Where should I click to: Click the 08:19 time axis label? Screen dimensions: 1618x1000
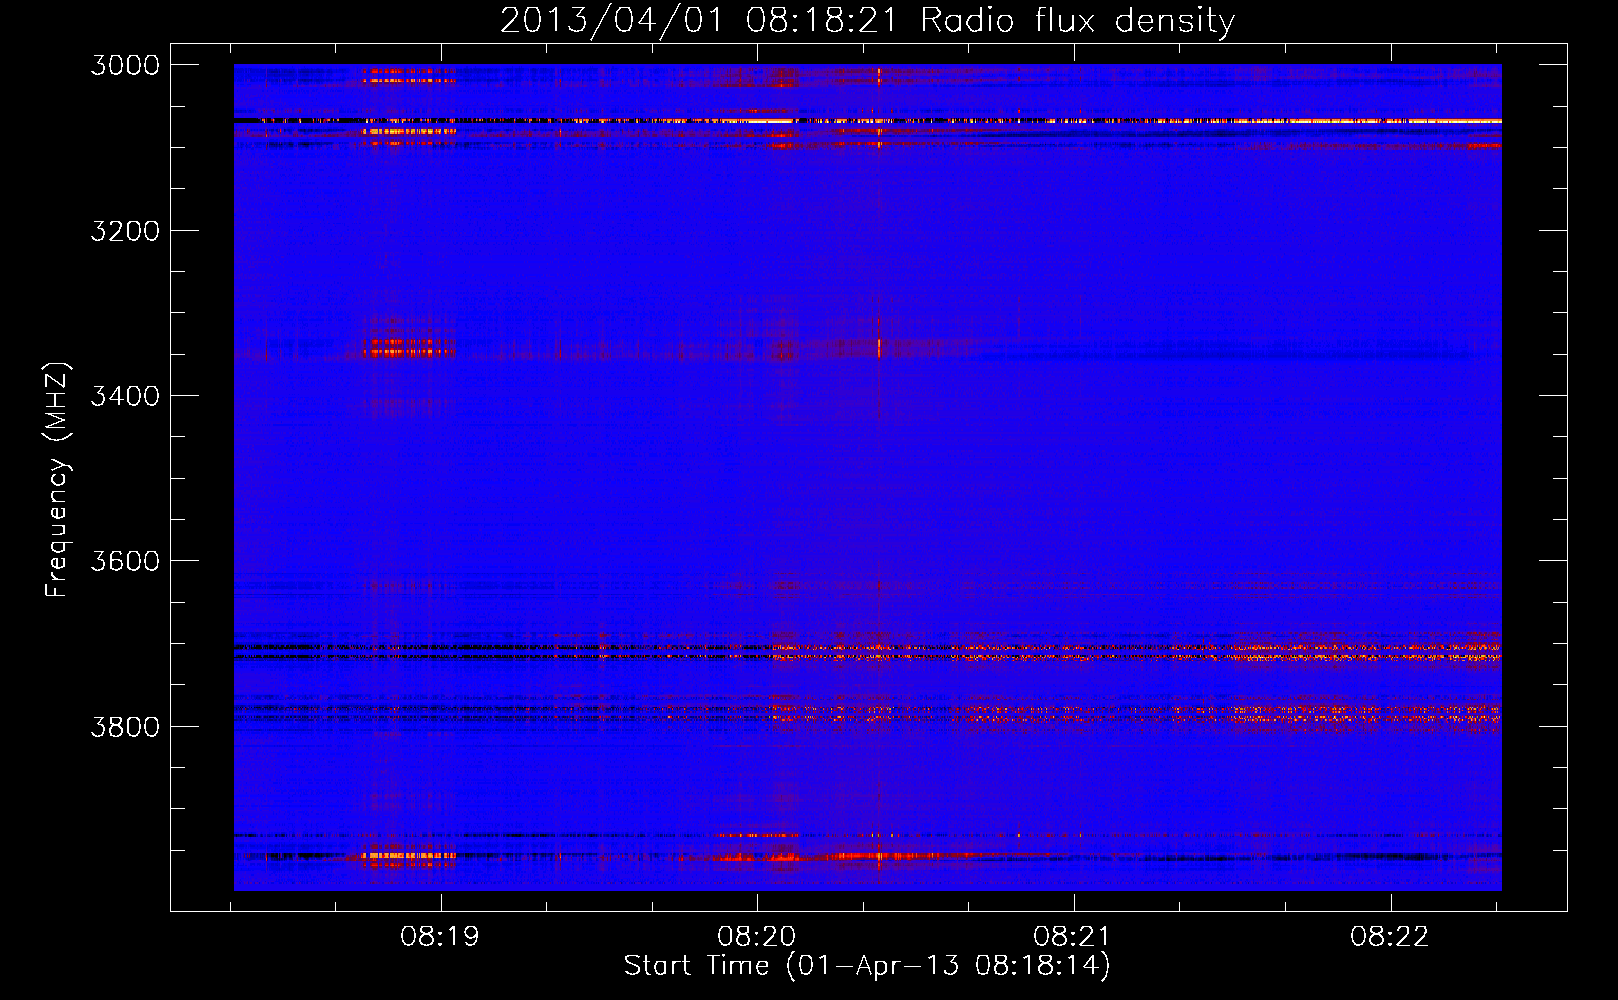coord(440,937)
